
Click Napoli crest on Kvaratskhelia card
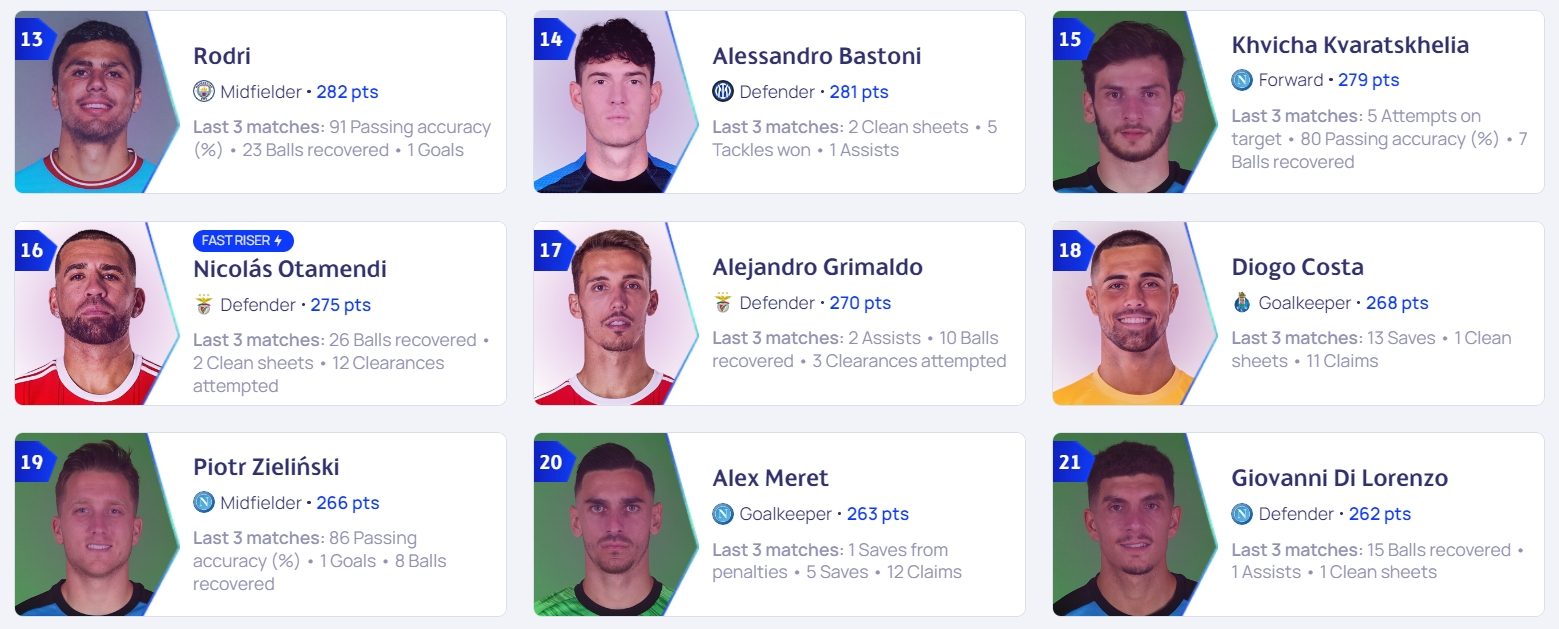click(x=1242, y=80)
